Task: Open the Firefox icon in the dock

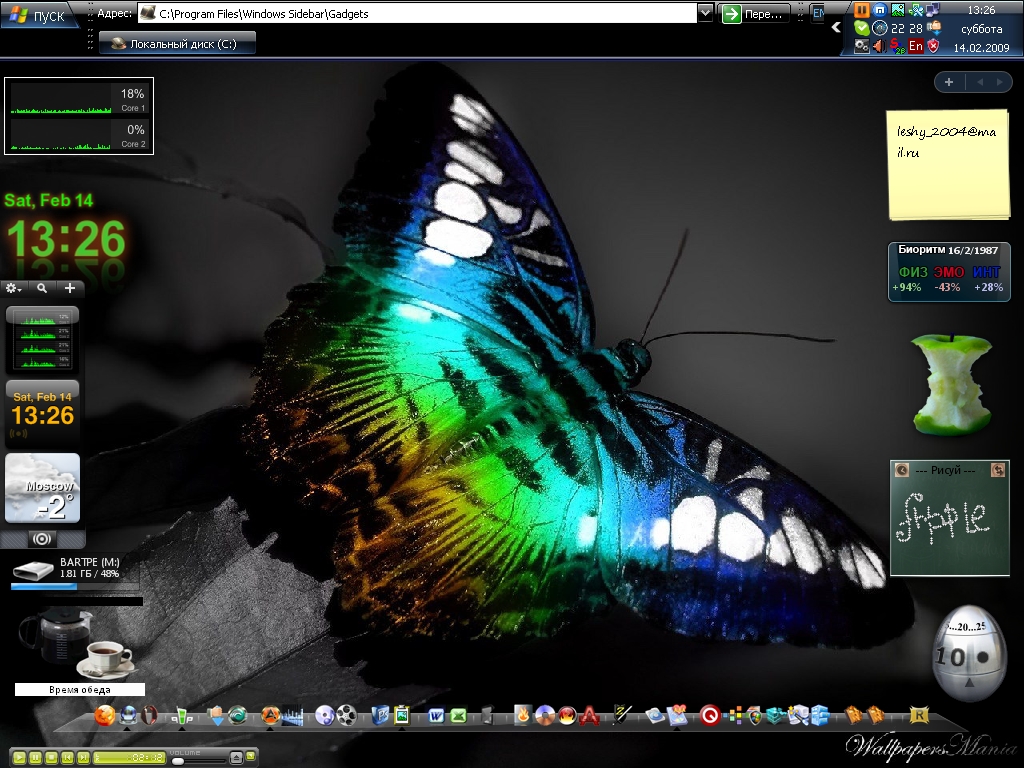Action: [x=105, y=715]
